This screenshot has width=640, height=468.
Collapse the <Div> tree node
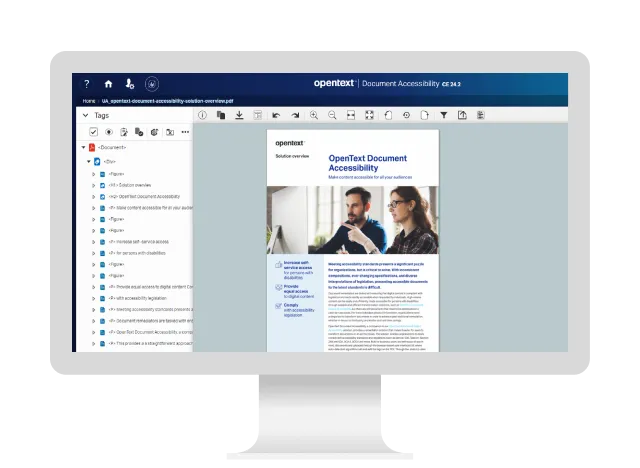pyautogui.click(x=89, y=162)
